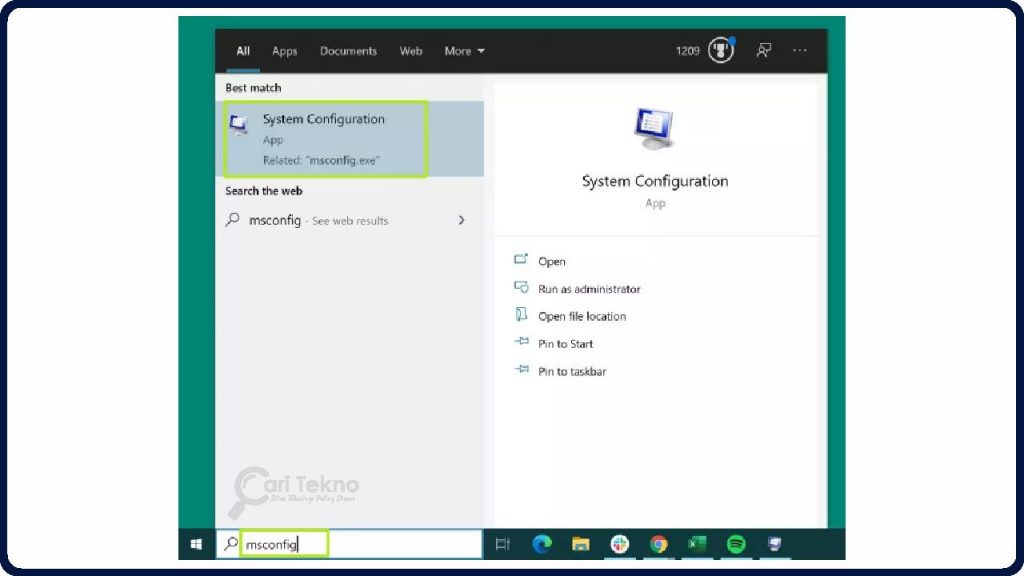Open the Task View icon
Screen dimensions: 1024x576
click(503, 543)
